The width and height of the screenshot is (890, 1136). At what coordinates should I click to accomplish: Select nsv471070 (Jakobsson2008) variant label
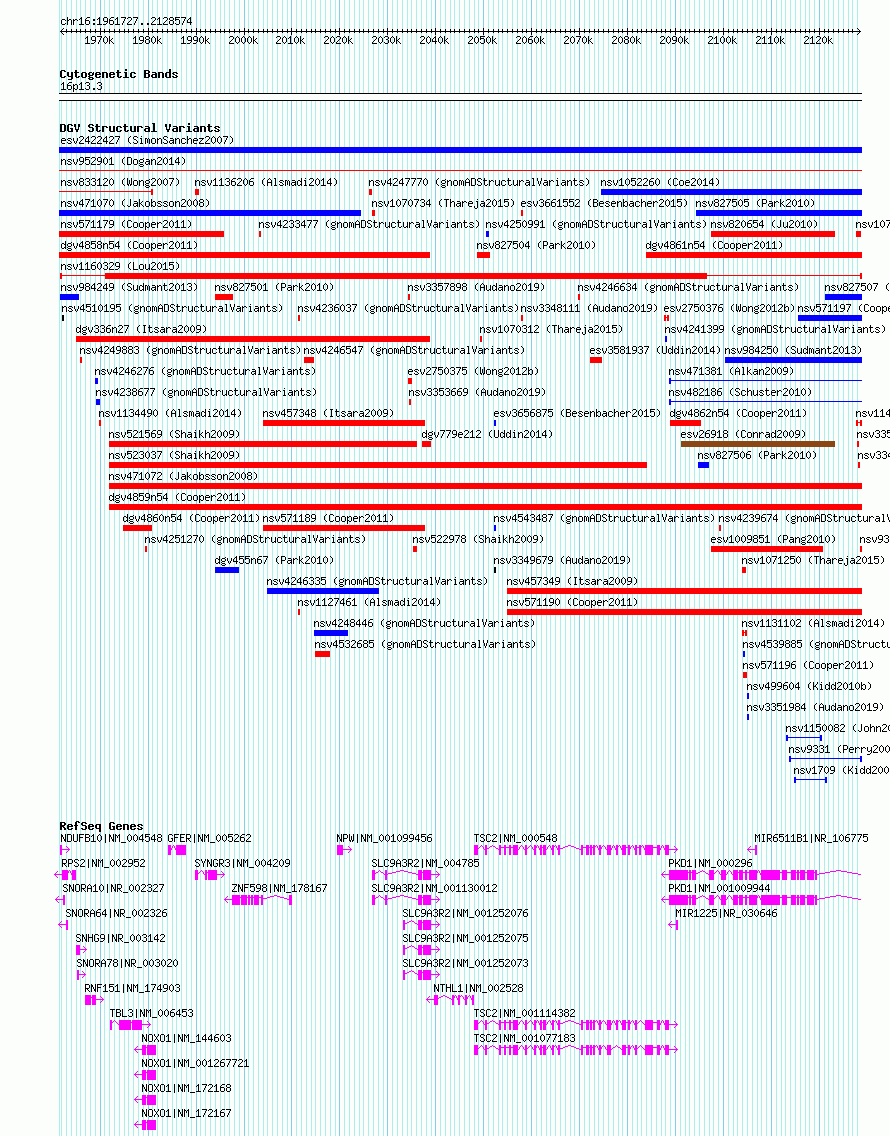(135, 204)
